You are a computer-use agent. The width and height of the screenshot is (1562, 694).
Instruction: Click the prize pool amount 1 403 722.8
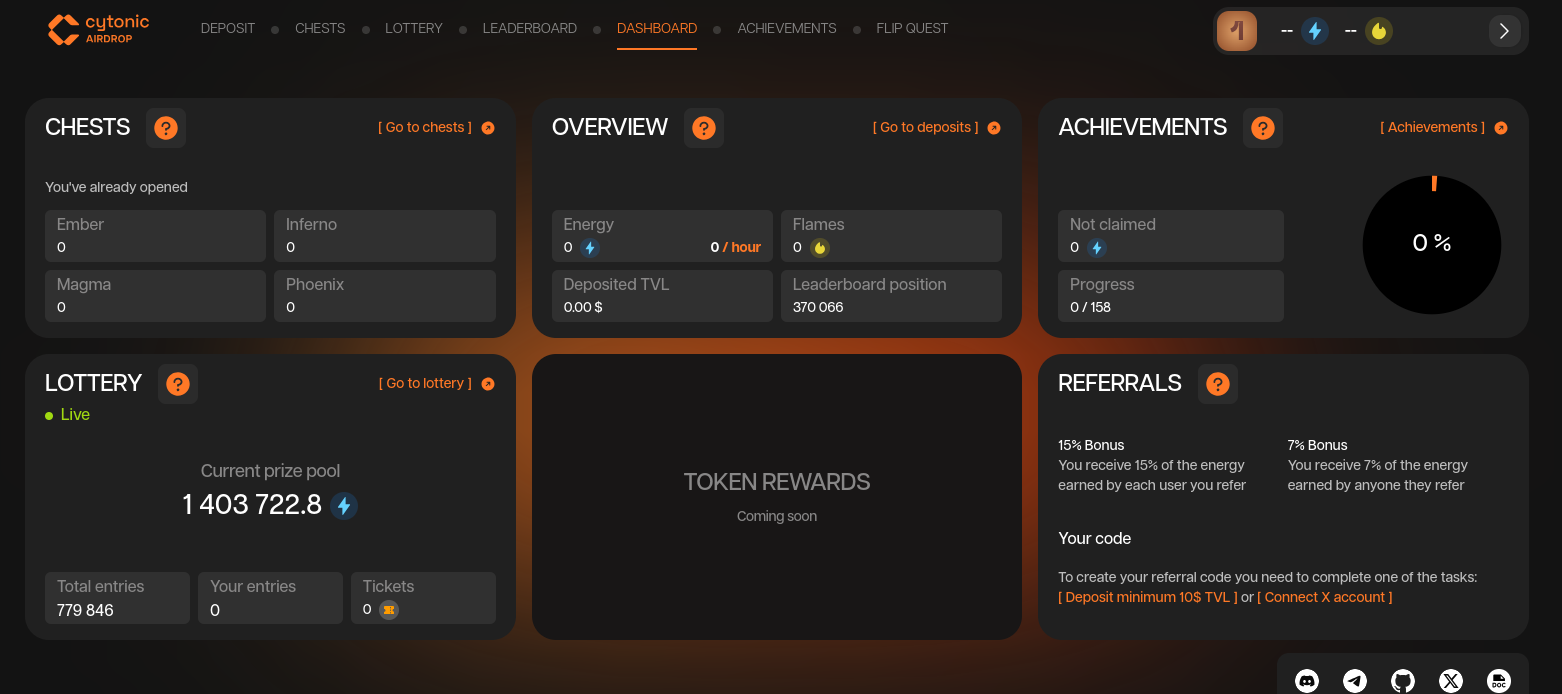tap(252, 506)
